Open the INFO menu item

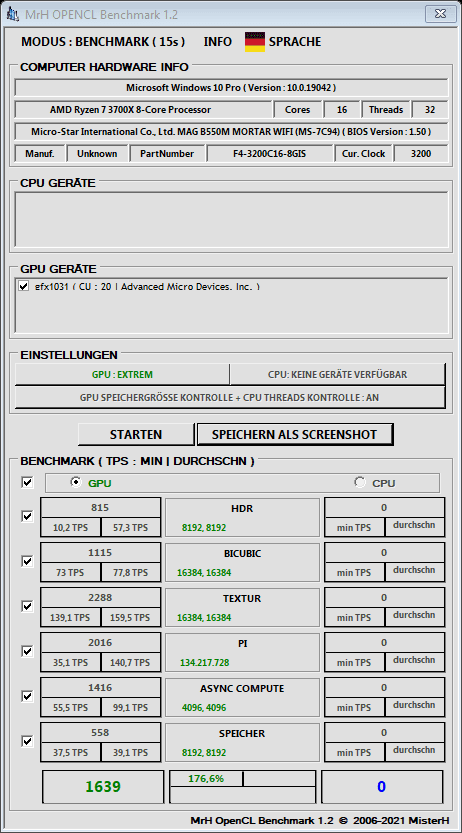point(218,42)
